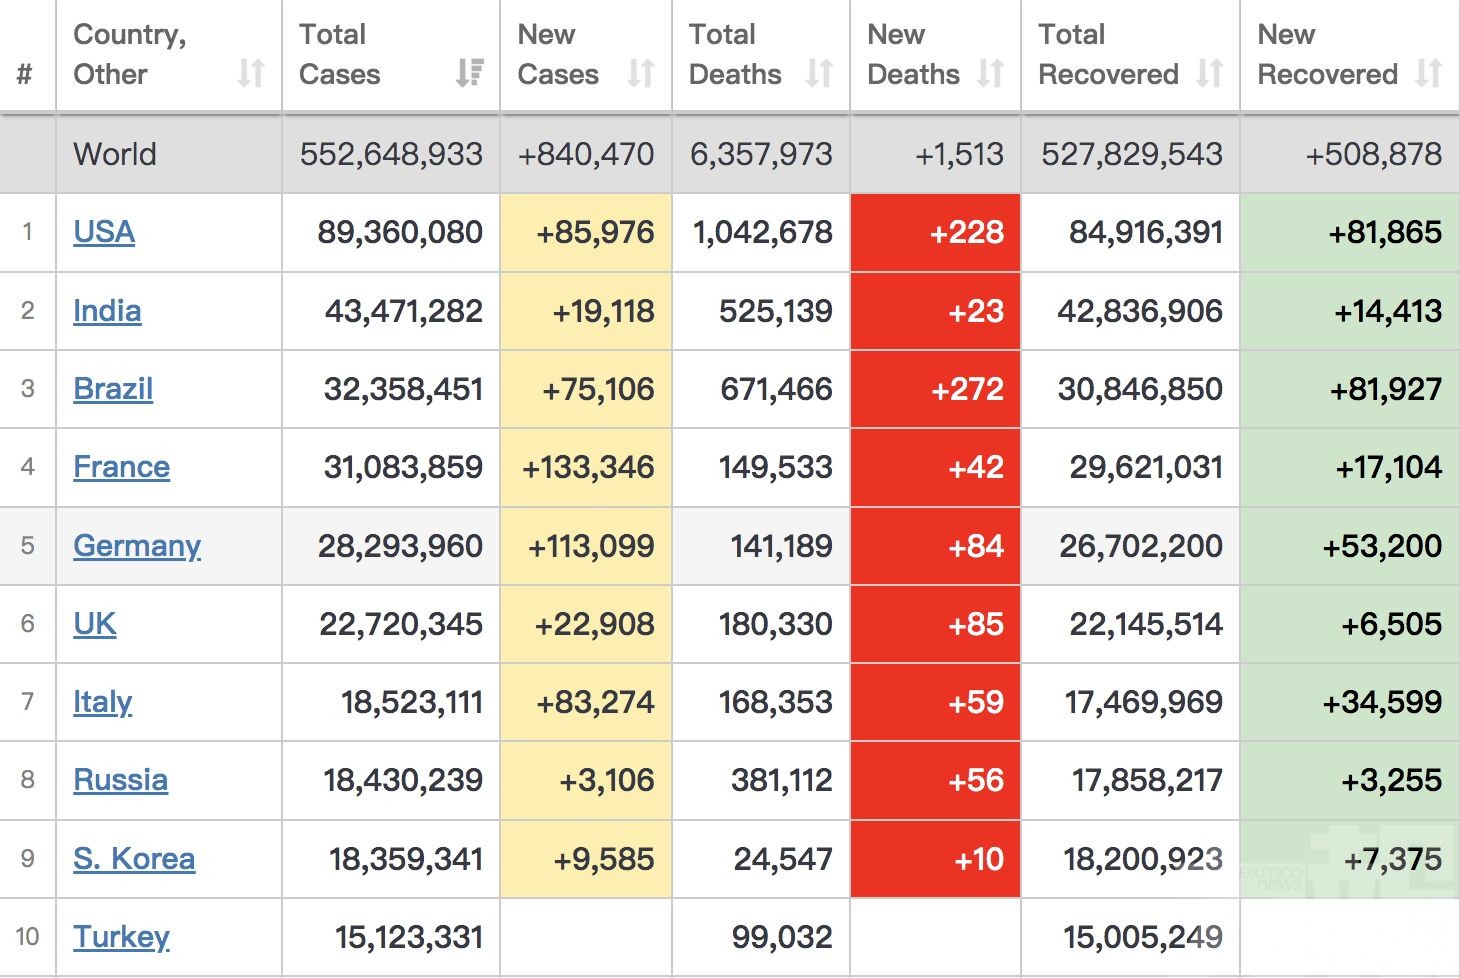This screenshot has height=978, width=1460.
Task: Select UK total cases 22,720,345
Action: (401, 624)
